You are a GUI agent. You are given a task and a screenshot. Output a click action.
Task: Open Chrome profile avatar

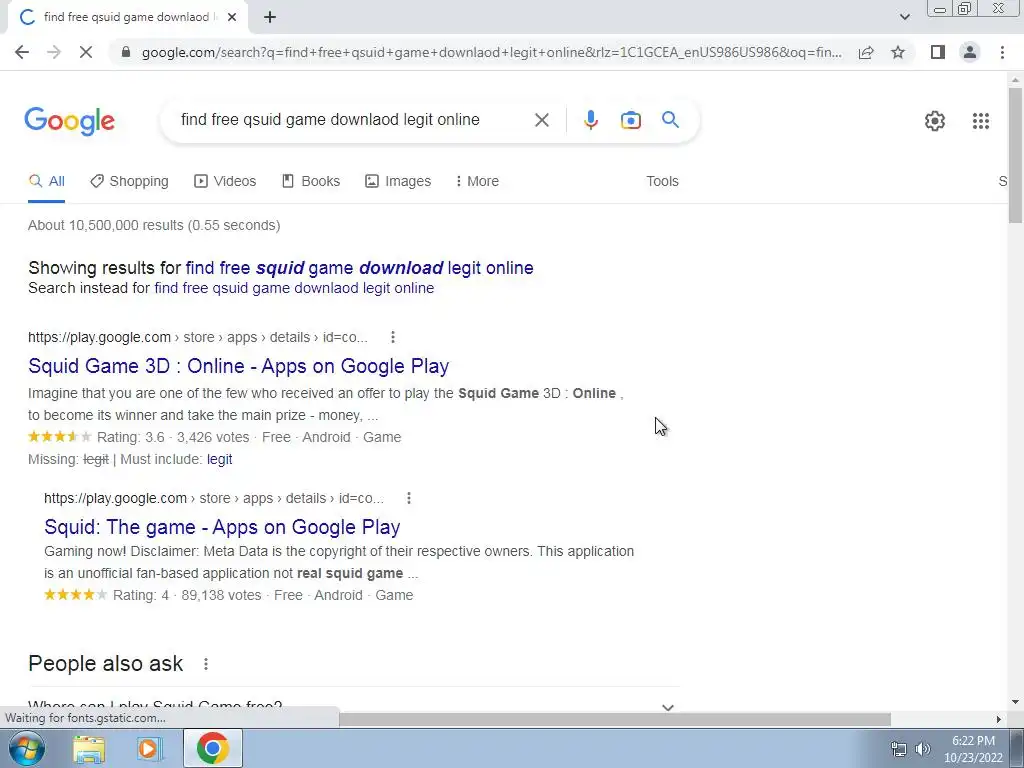click(970, 52)
